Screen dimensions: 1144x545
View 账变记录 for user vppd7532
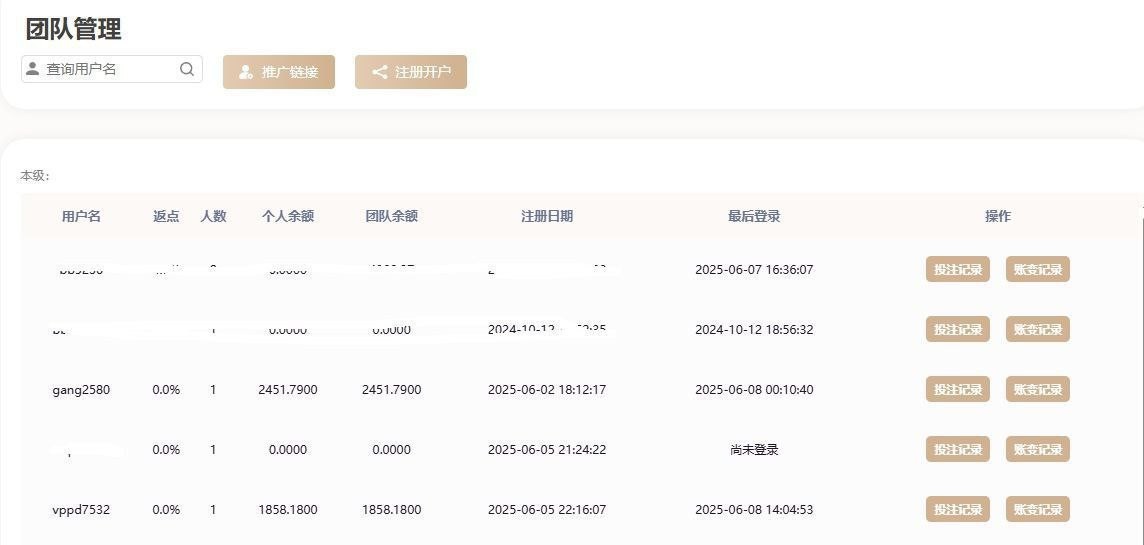coord(1037,509)
